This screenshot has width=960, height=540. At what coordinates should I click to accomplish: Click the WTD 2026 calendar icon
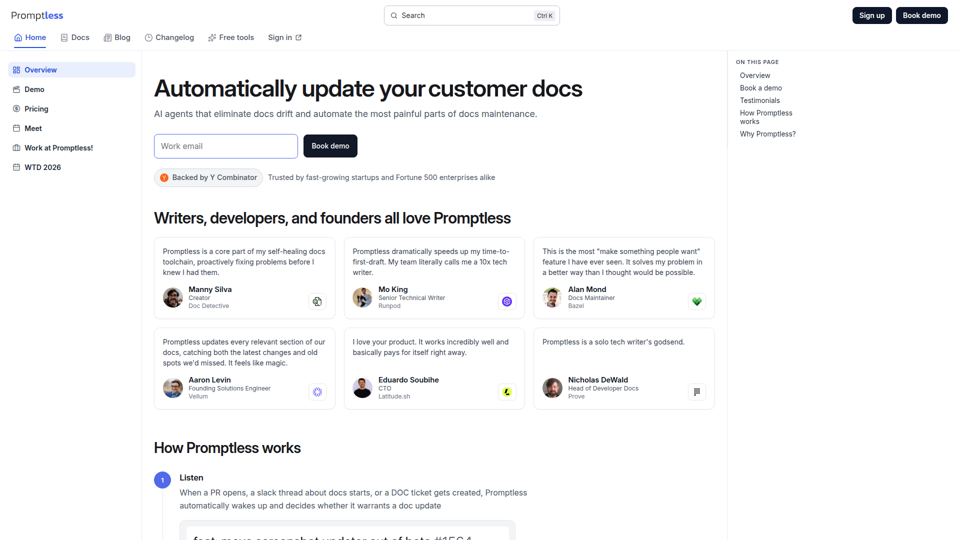point(17,167)
